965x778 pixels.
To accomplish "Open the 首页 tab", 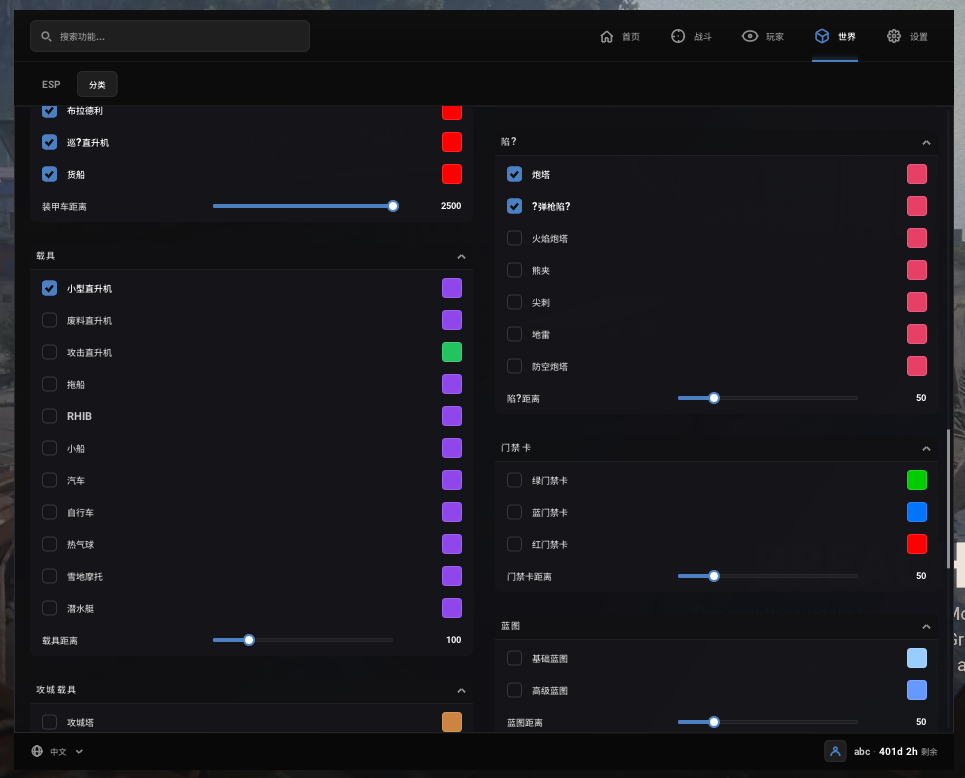I will coord(620,36).
